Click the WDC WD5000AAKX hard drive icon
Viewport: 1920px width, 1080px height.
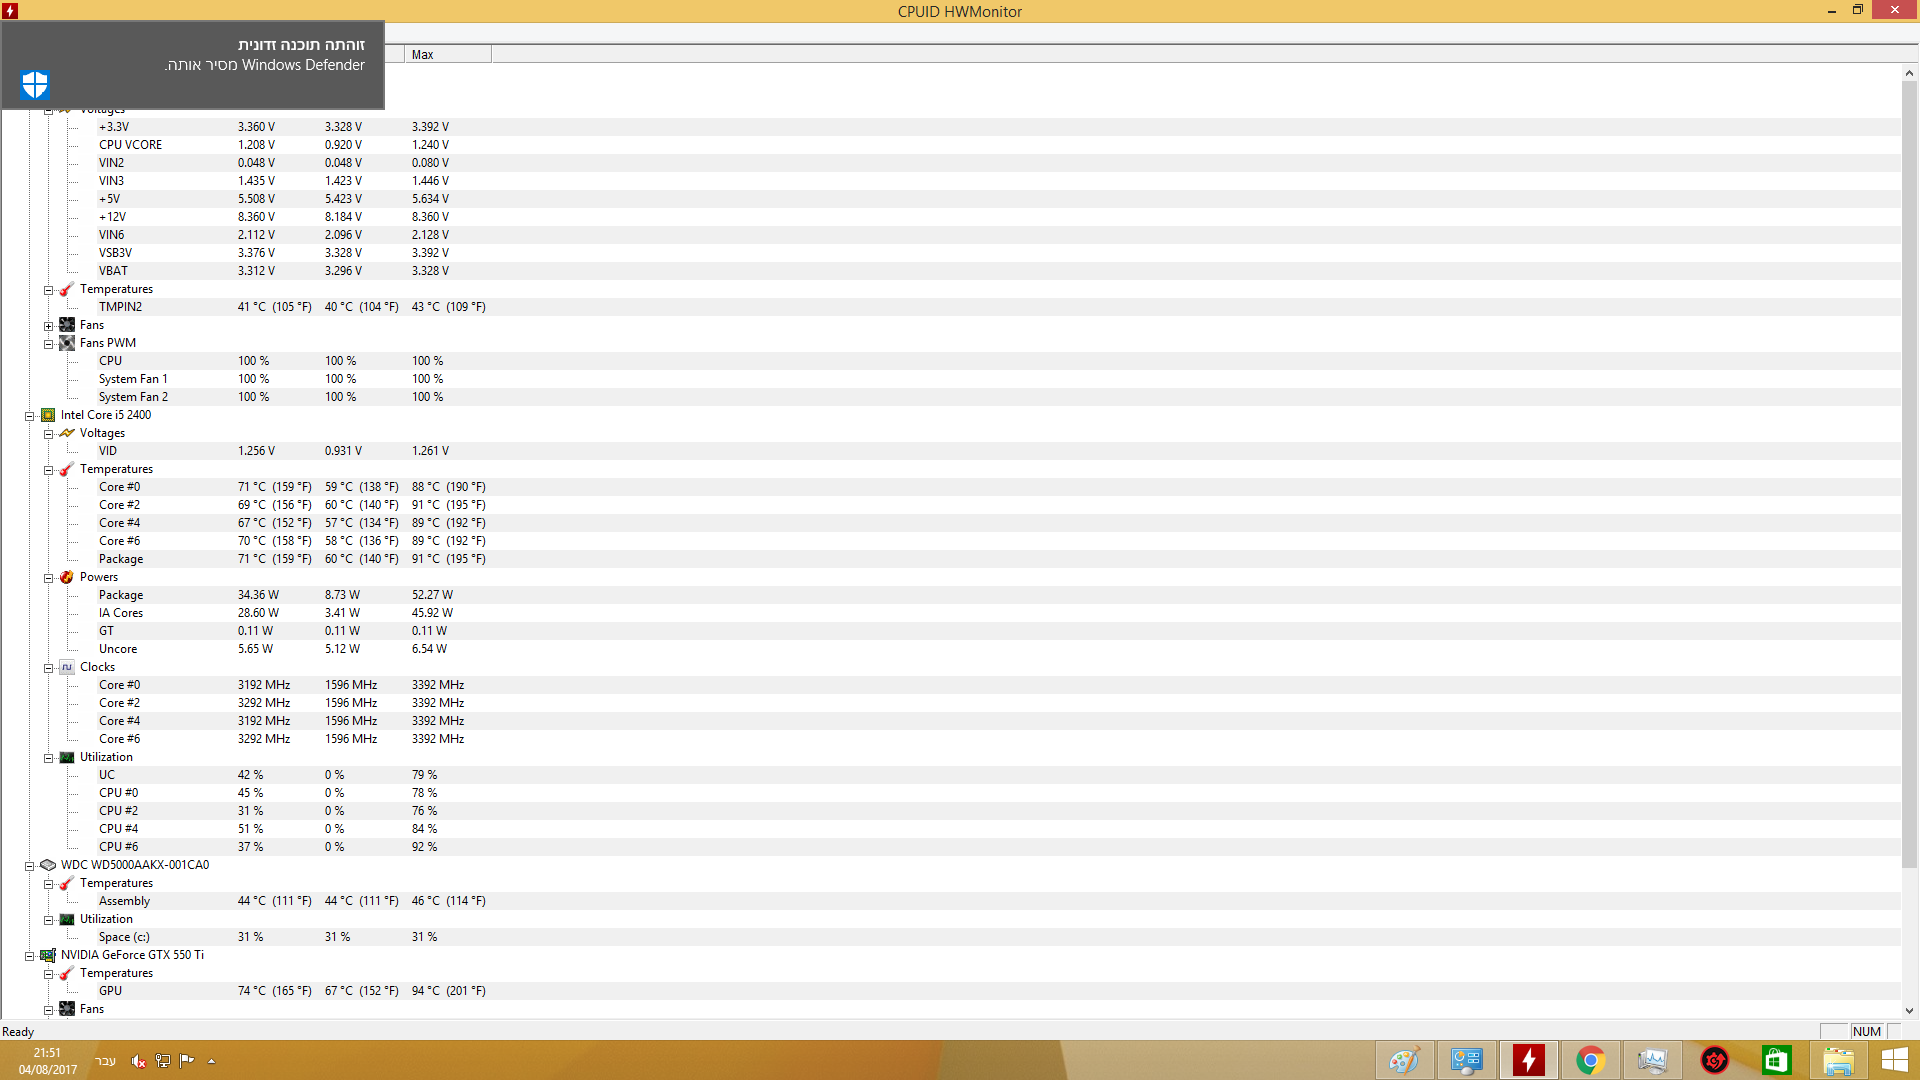[48, 864]
